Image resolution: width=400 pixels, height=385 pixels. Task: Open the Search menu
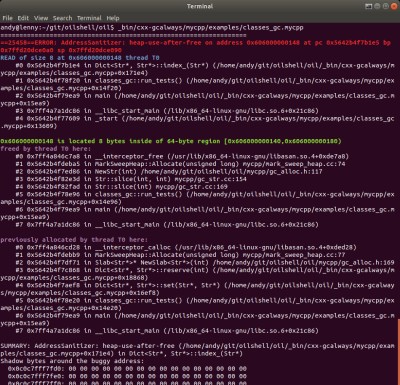62,18
